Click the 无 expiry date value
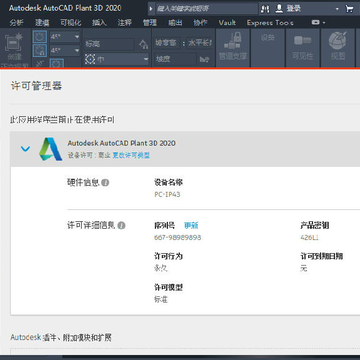The width and height of the screenshot is (360, 360). click(x=303, y=268)
